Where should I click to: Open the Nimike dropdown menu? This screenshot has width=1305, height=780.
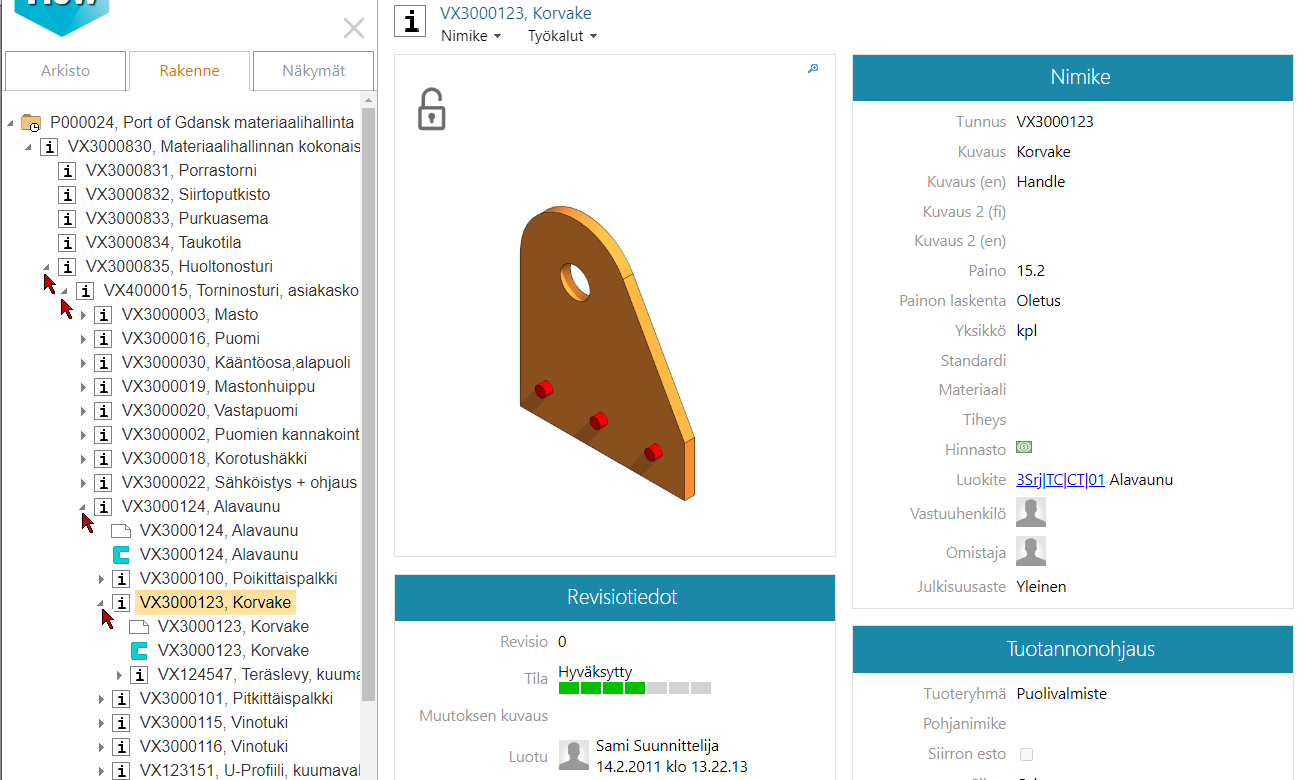(471, 37)
